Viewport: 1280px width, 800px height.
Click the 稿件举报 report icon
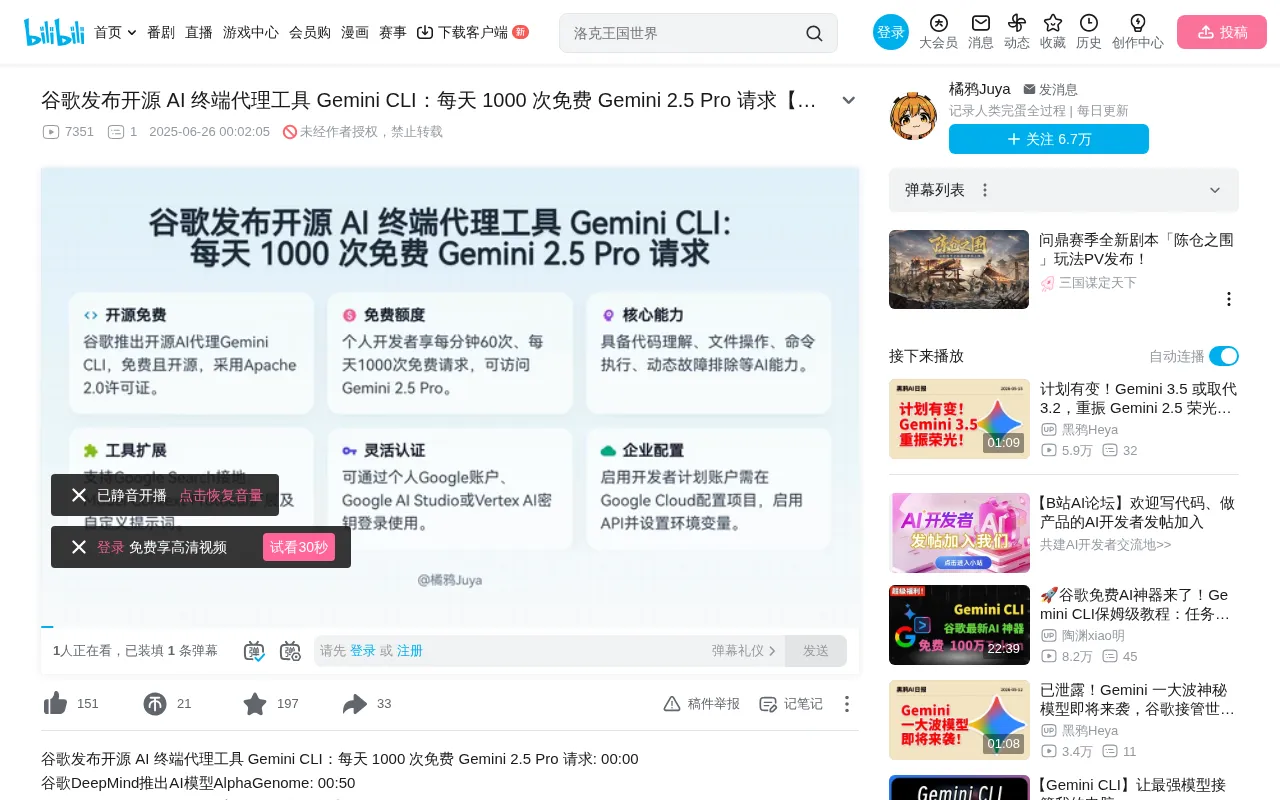(701, 704)
